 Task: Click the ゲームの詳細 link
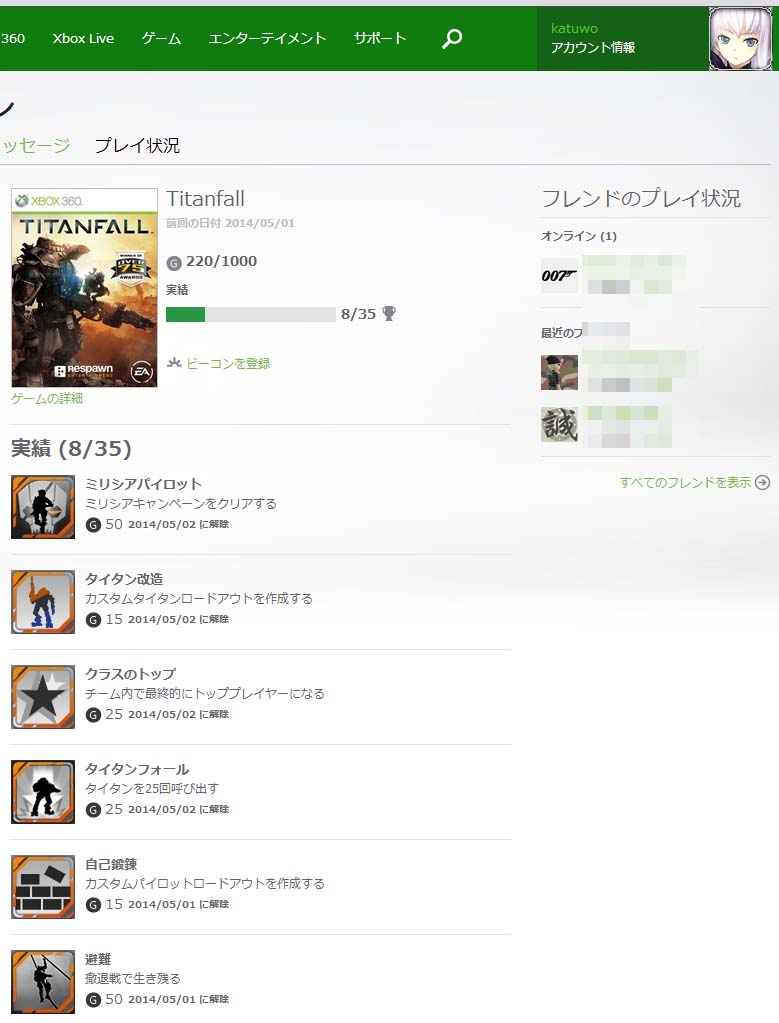tap(47, 399)
